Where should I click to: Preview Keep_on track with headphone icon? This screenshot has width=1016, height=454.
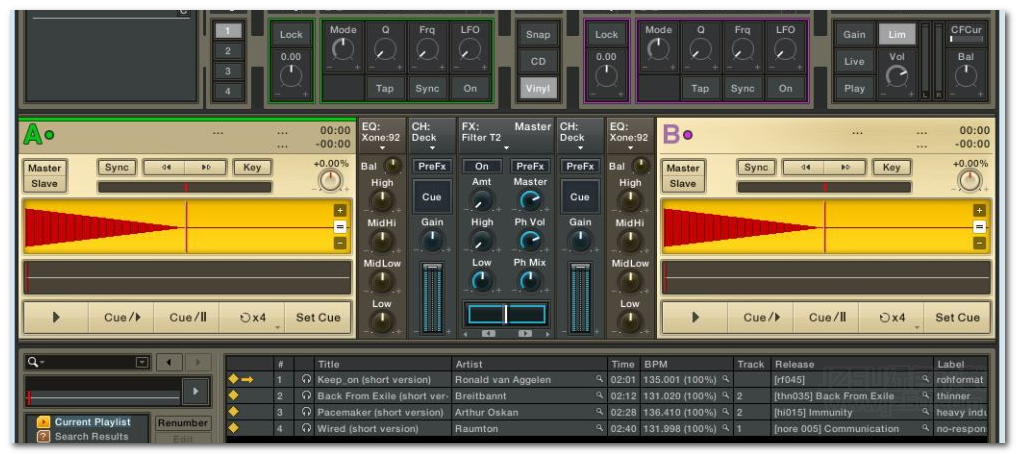[x=306, y=380]
